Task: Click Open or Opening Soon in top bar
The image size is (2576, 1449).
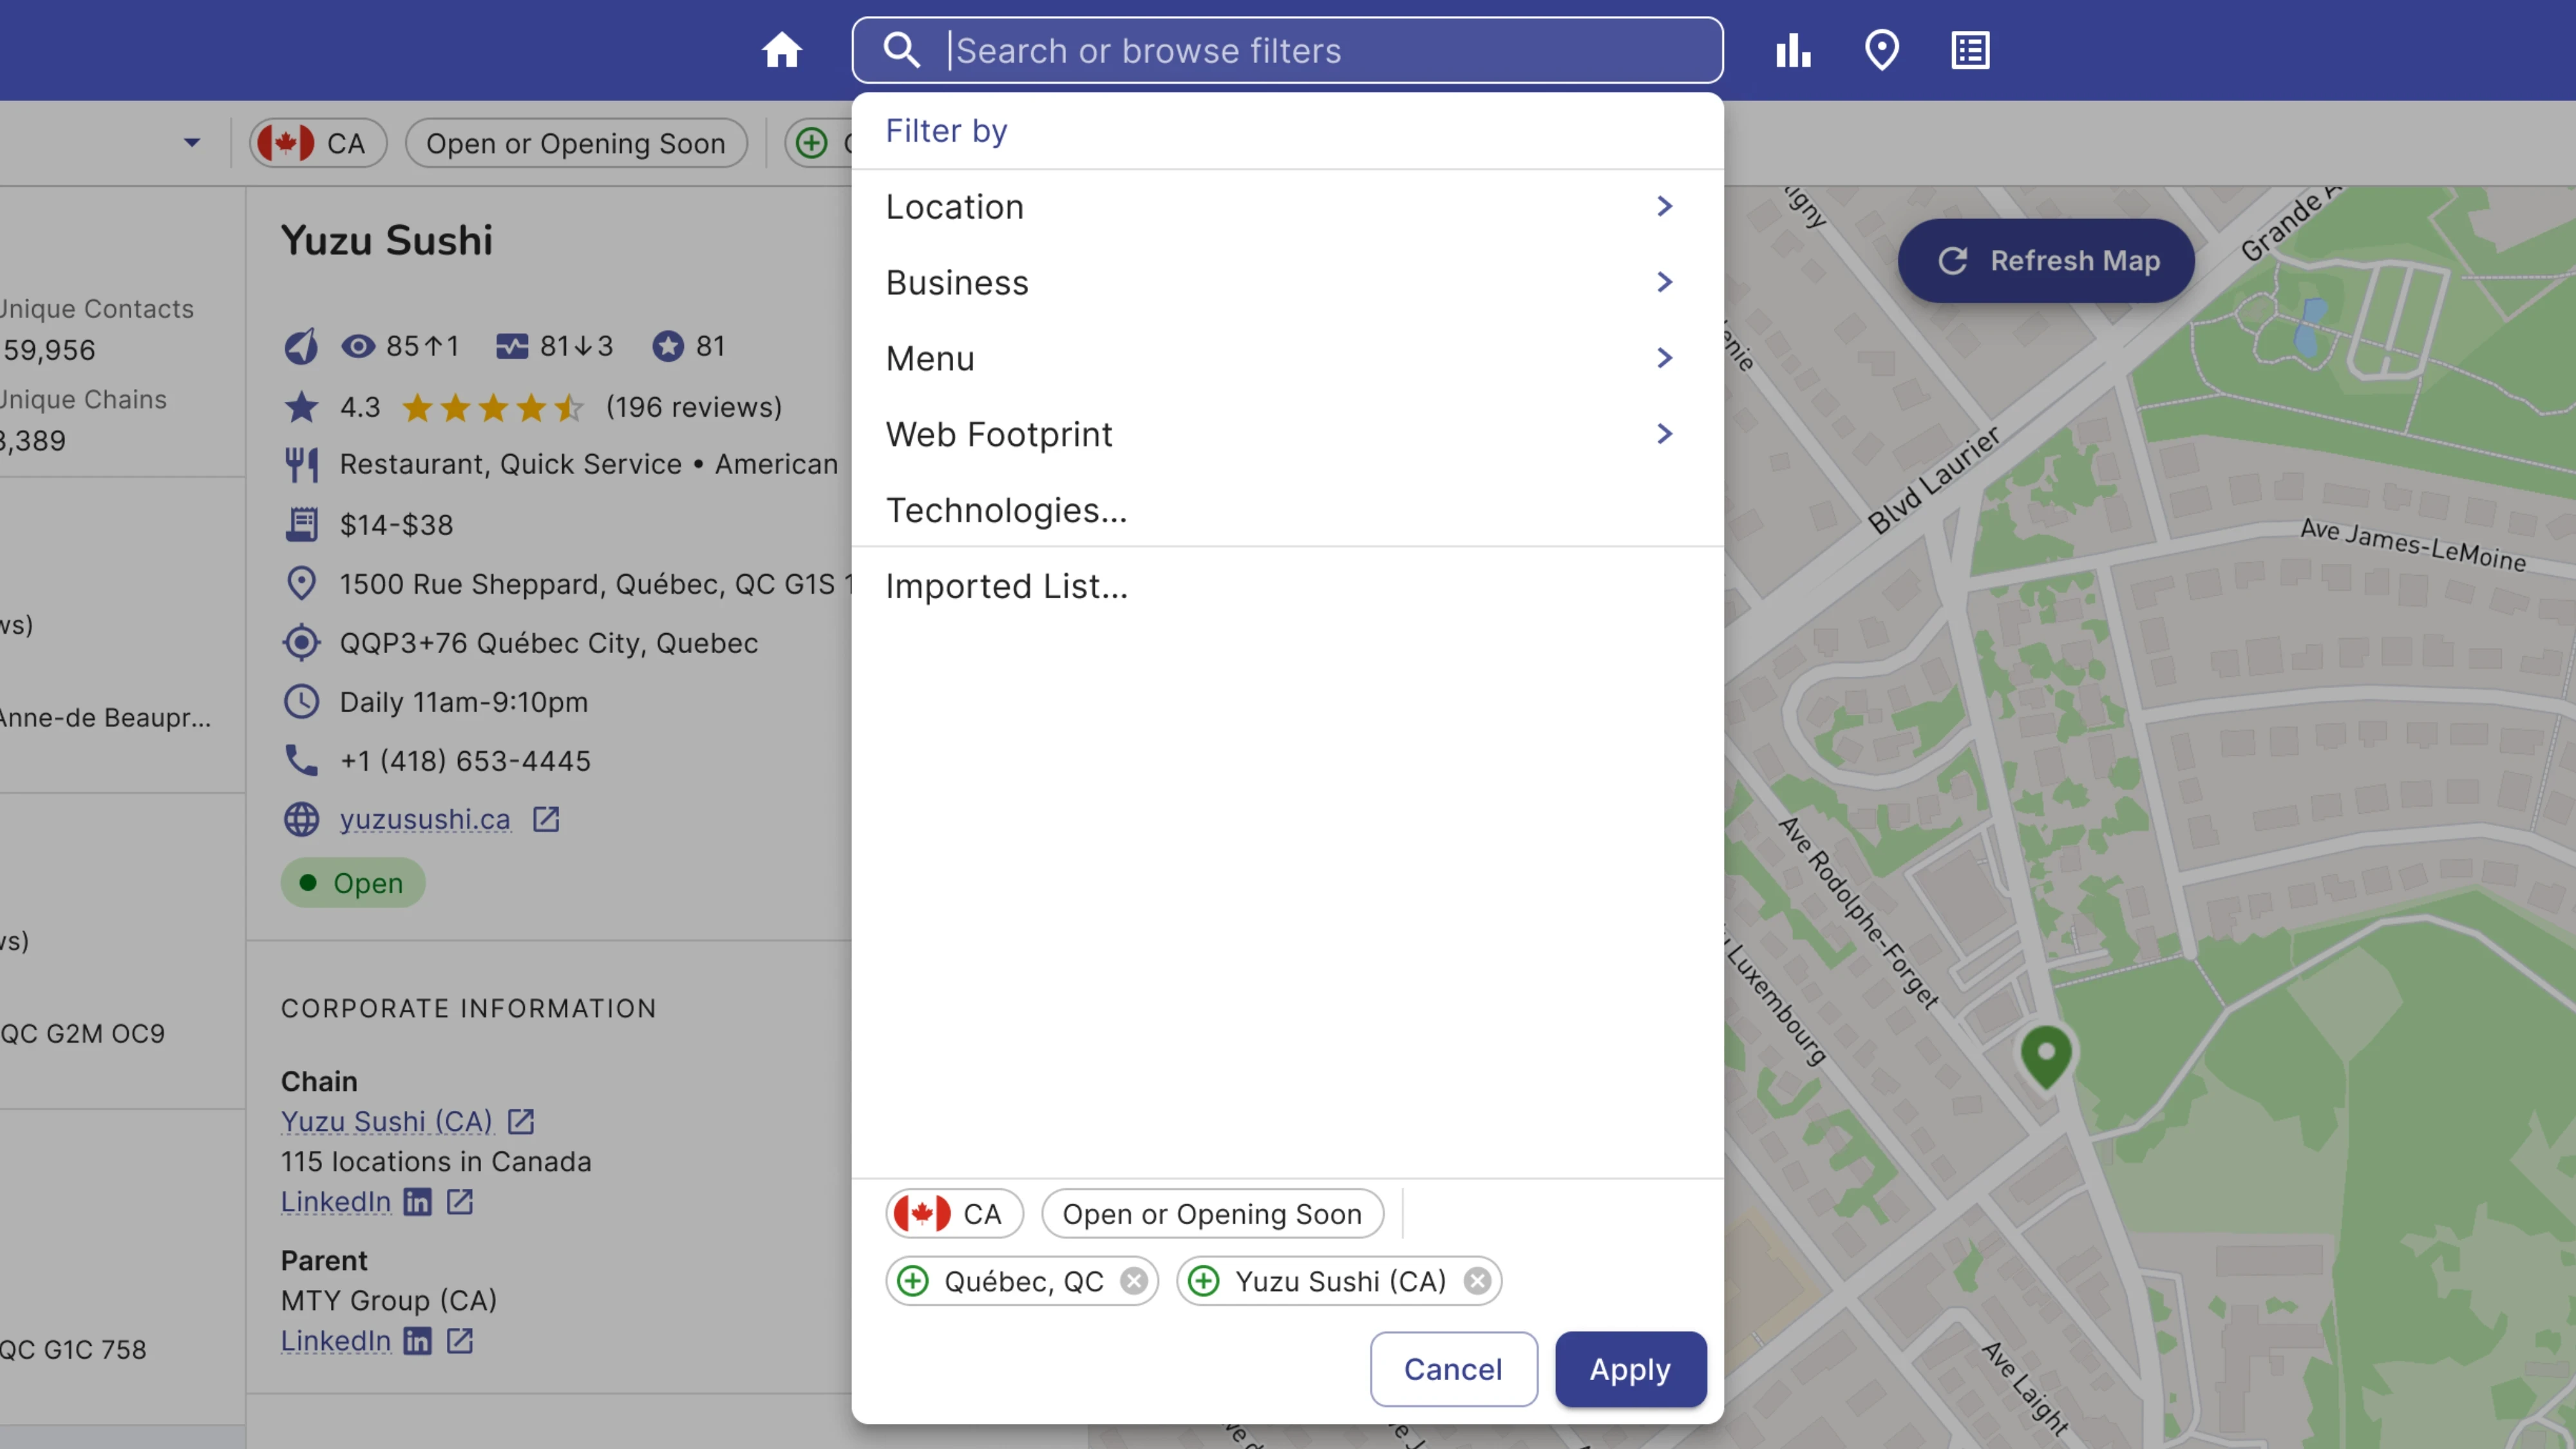Action: click(576, 143)
